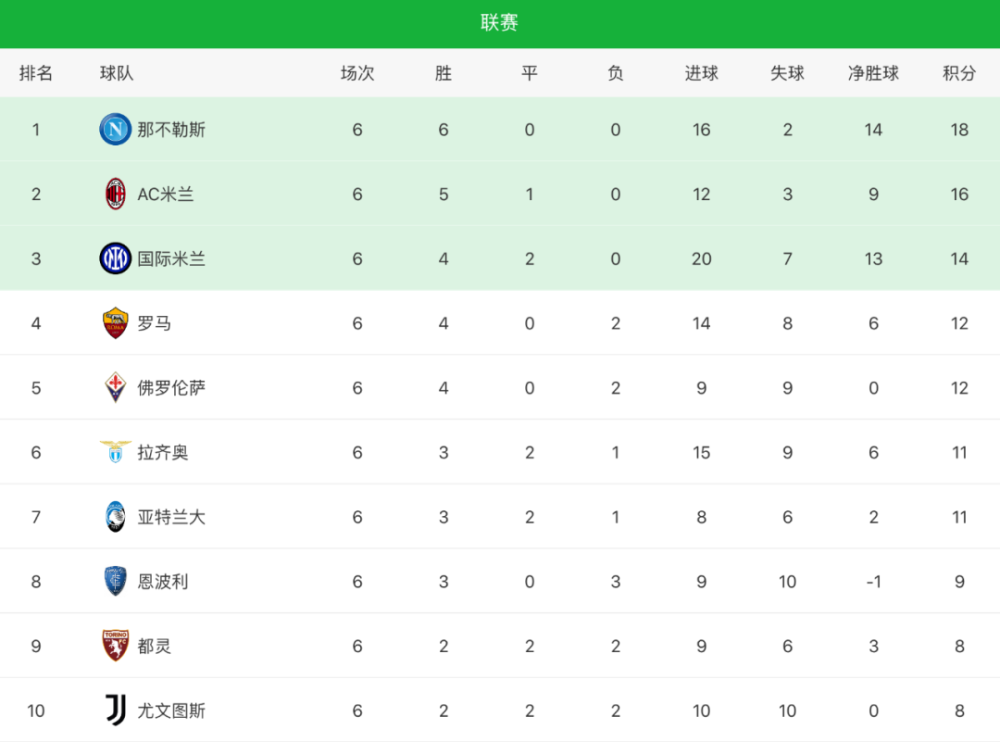
Task: Click the Fiorentina crest icon
Action: pyautogui.click(x=115, y=387)
